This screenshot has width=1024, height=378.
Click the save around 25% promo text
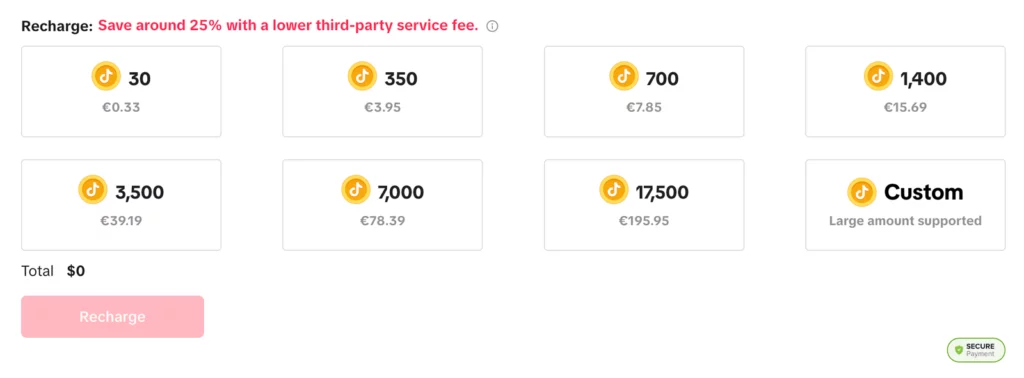pos(288,26)
